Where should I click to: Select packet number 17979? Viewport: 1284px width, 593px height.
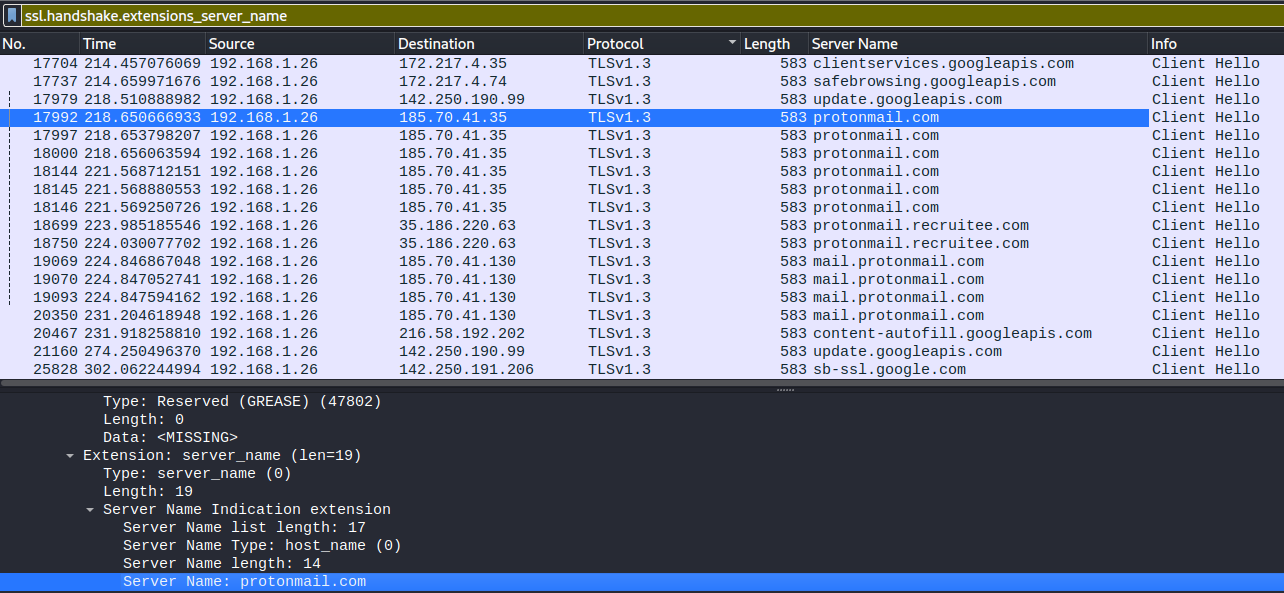click(x=642, y=99)
